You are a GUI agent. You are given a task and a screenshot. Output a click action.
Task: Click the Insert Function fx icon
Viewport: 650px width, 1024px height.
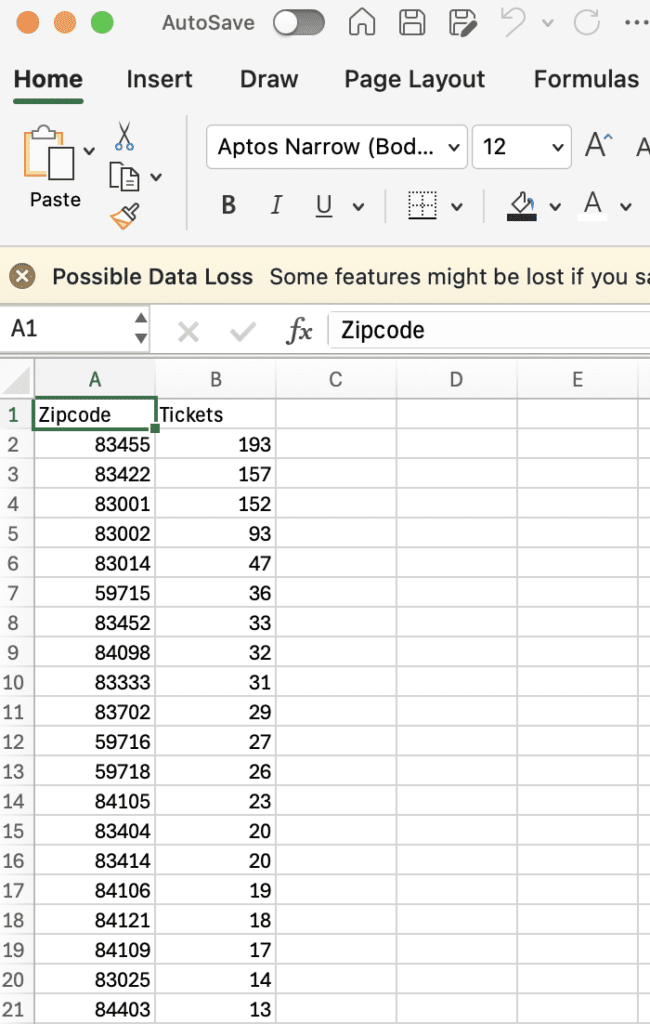[x=299, y=330]
